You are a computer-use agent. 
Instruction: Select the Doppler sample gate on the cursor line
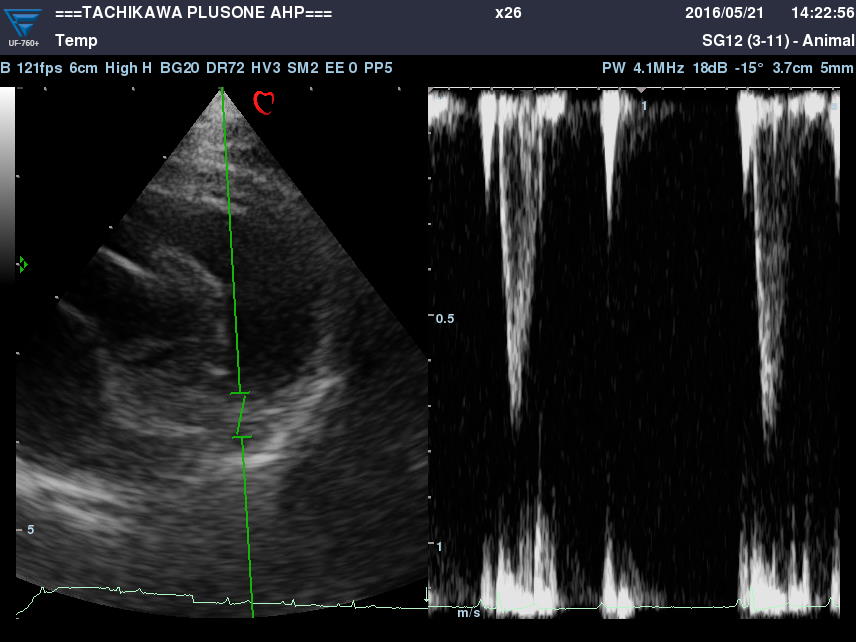coord(241,415)
